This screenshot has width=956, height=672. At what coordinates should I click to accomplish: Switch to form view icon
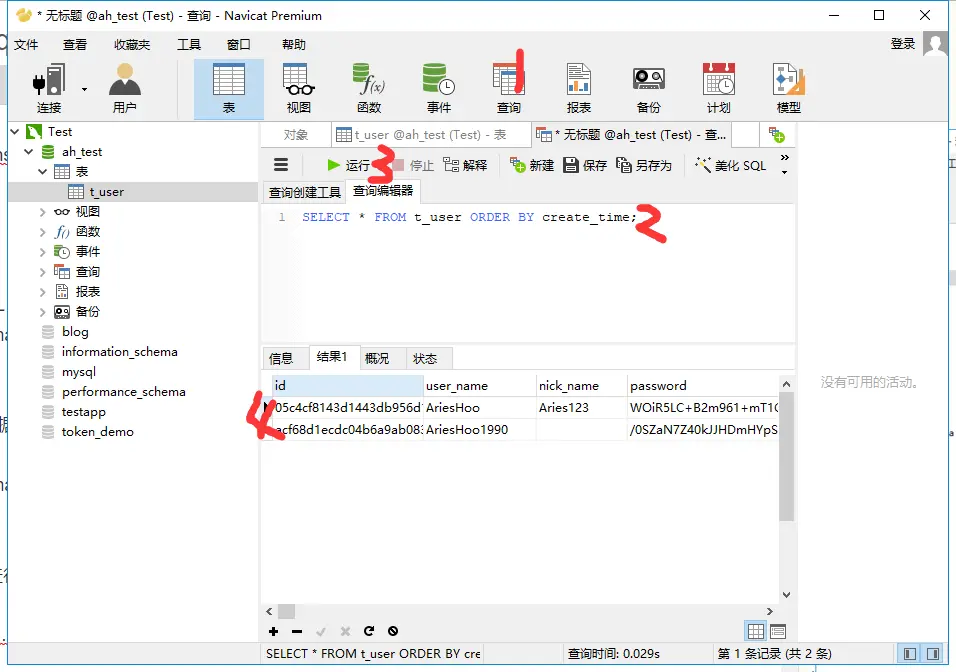[x=778, y=631]
